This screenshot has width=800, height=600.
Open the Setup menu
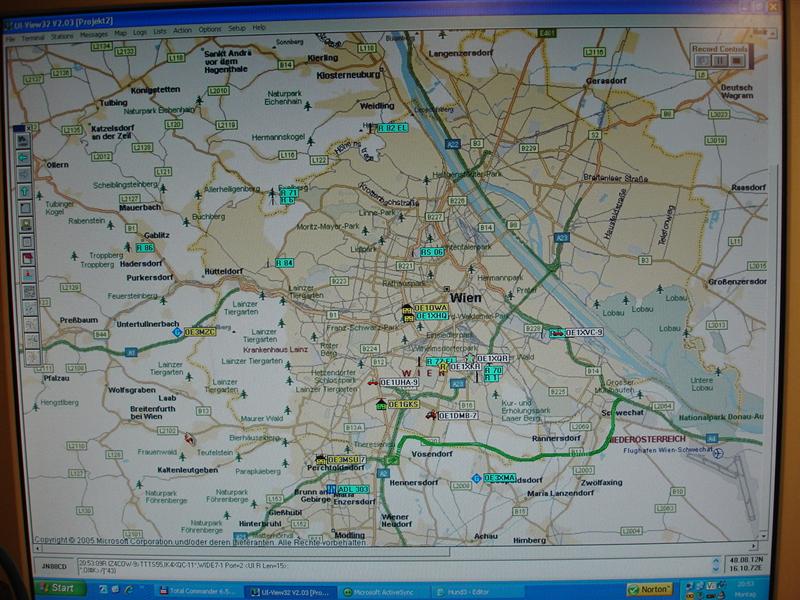(x=237, y=28)
